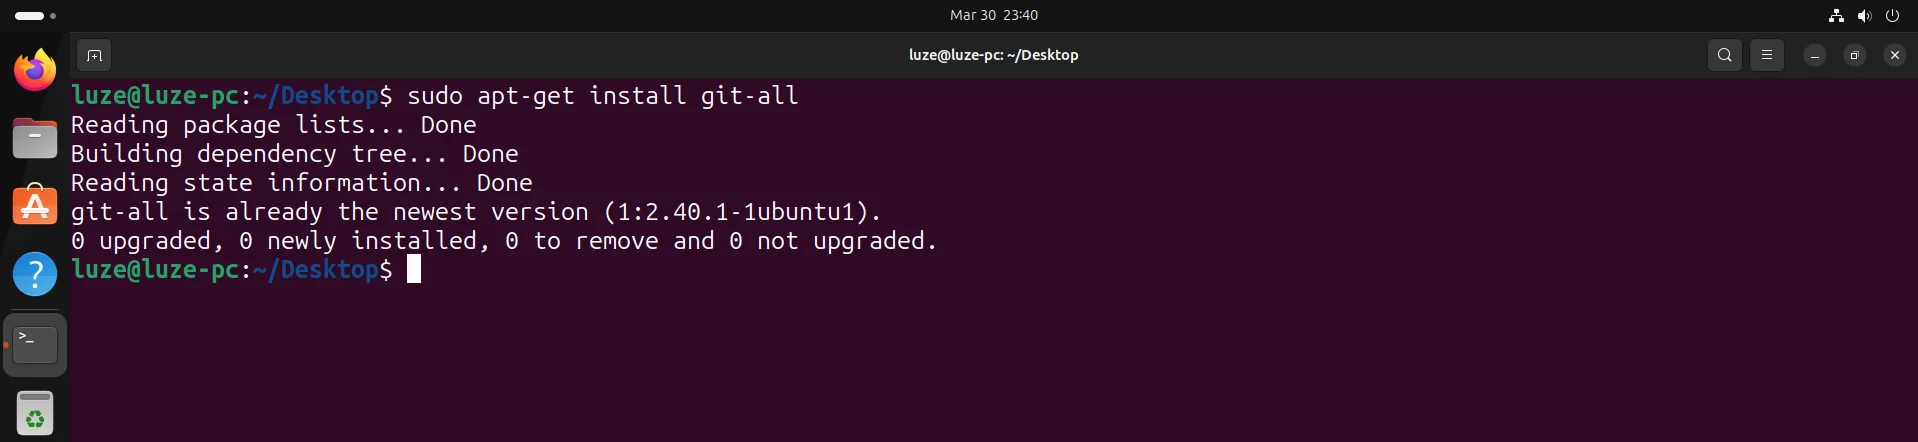Open the Help application icon

[x=35, y=274]
